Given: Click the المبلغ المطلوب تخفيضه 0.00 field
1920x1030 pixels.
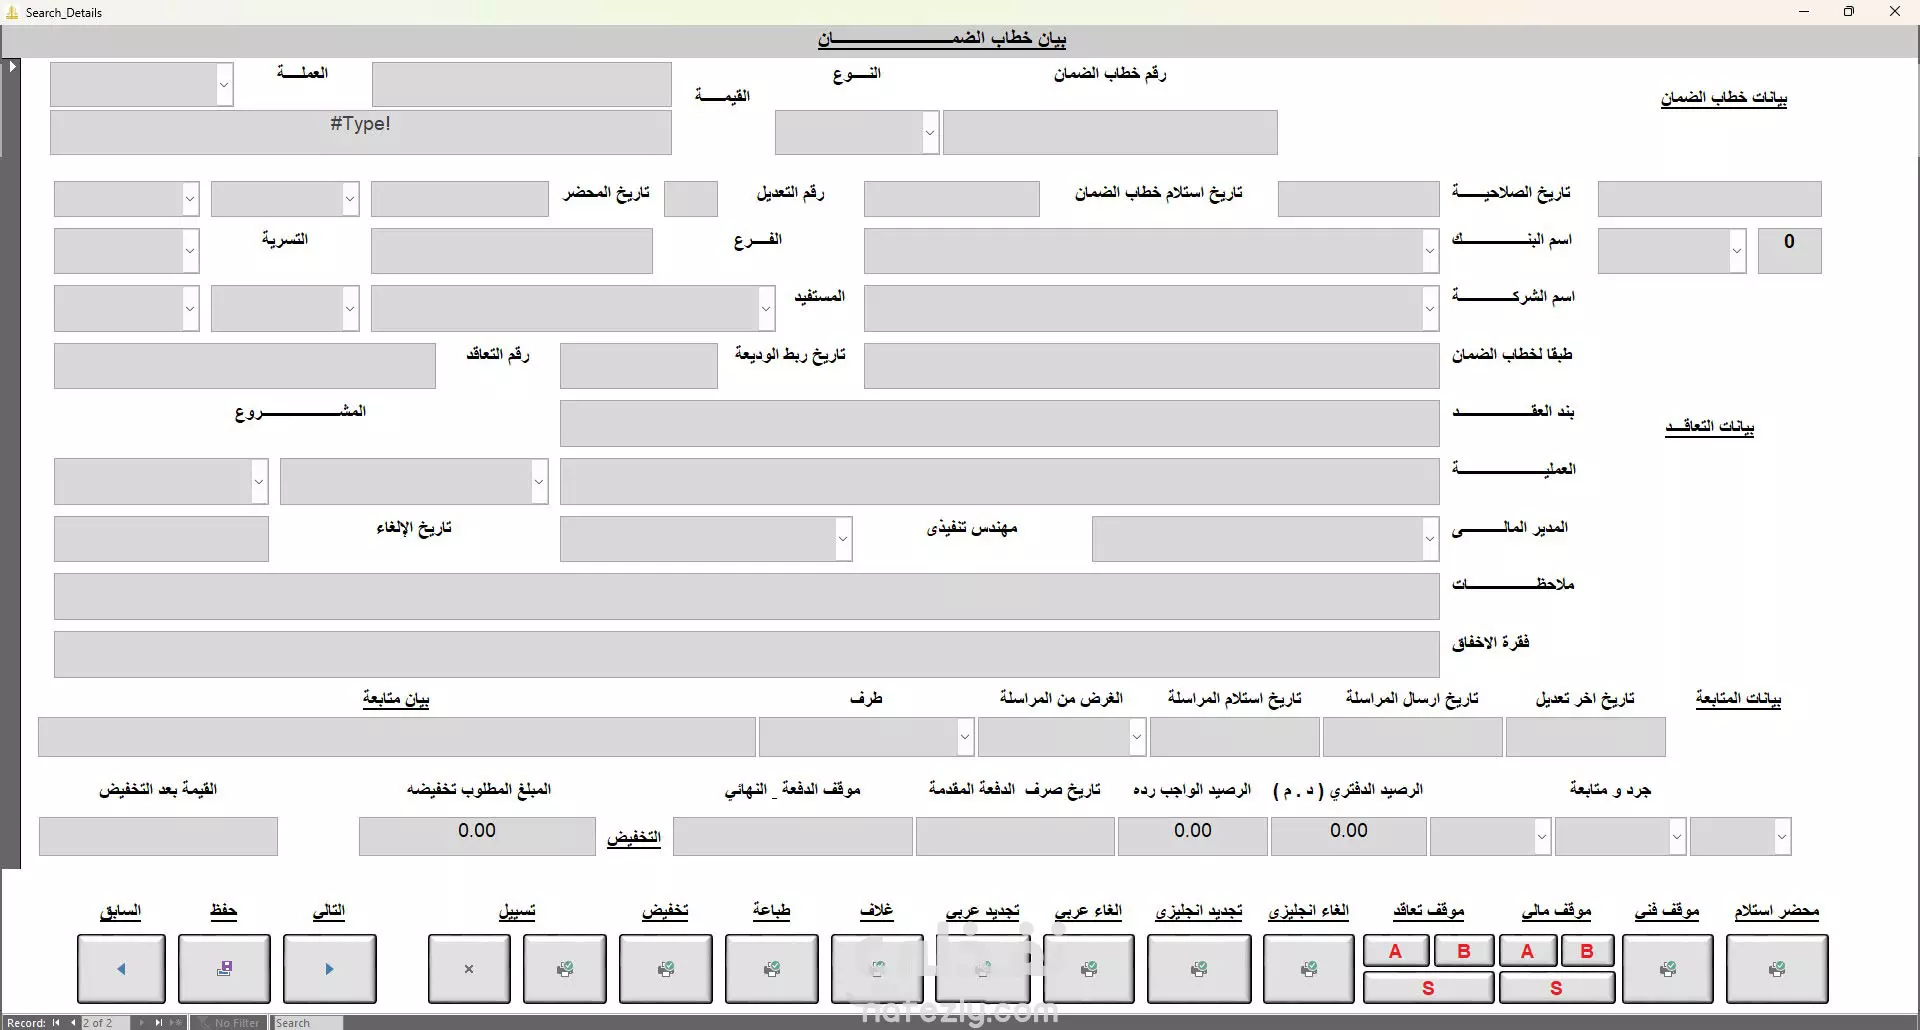Looking at the screenshot, I should (x=477, y=836).
